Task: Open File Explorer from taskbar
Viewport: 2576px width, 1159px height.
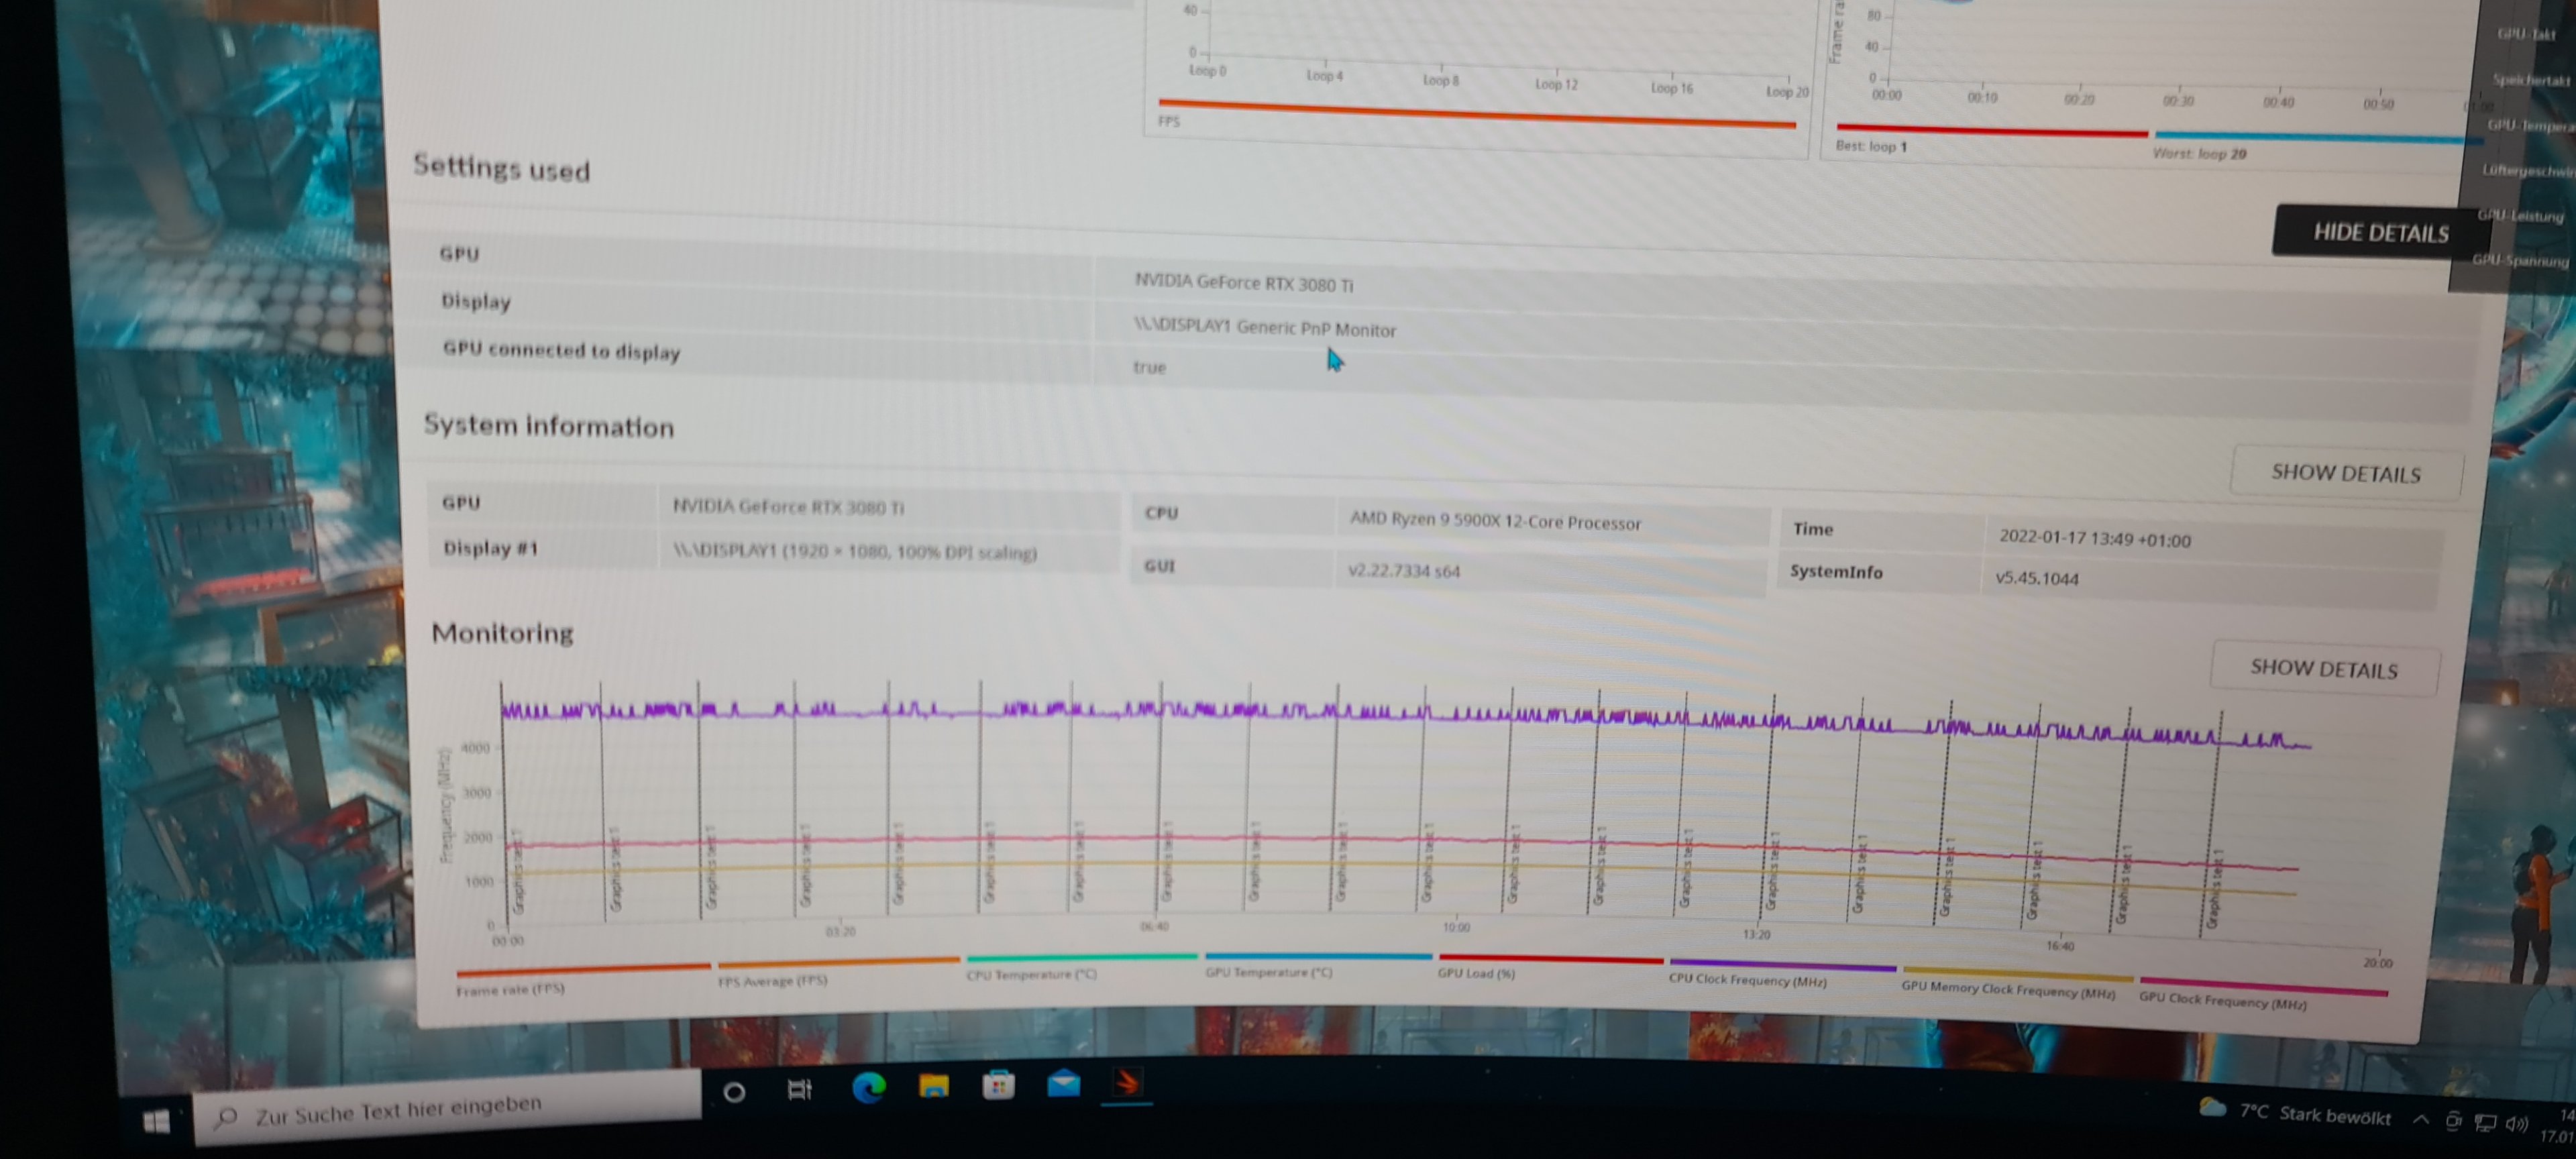Action: click(933, 1086)
